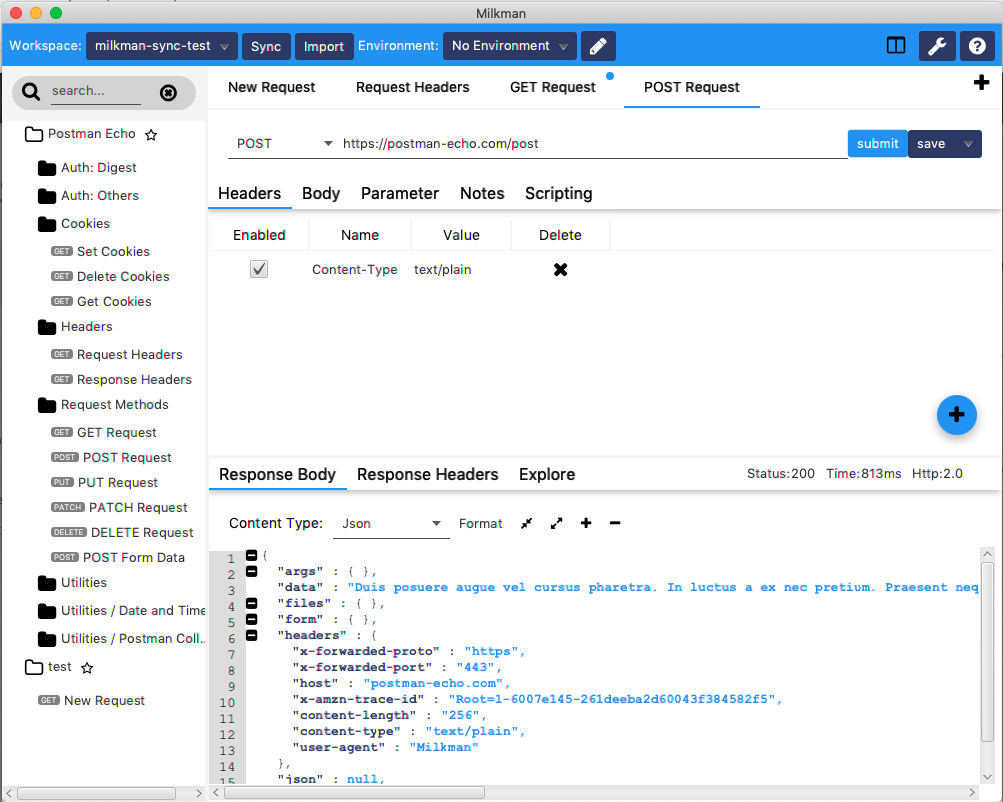Viewport: 1003px width, 802px height.
Task: Collapse the "files" JSON node
Action: point(251,603)
